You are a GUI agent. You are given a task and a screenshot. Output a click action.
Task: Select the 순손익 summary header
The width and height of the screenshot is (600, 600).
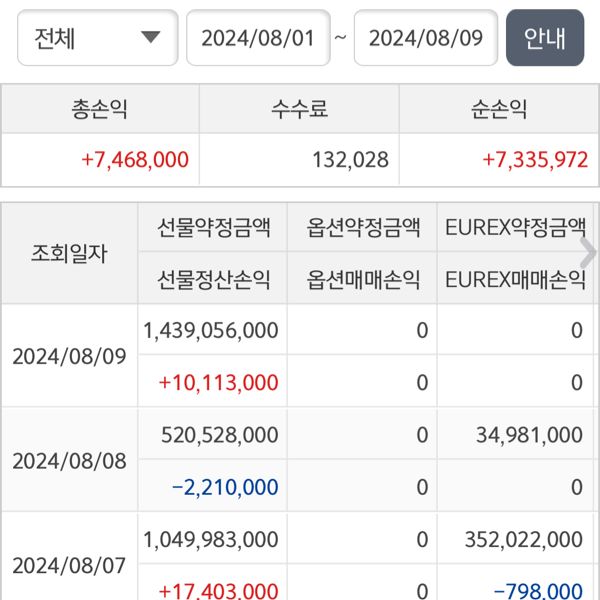coord(498,109)
